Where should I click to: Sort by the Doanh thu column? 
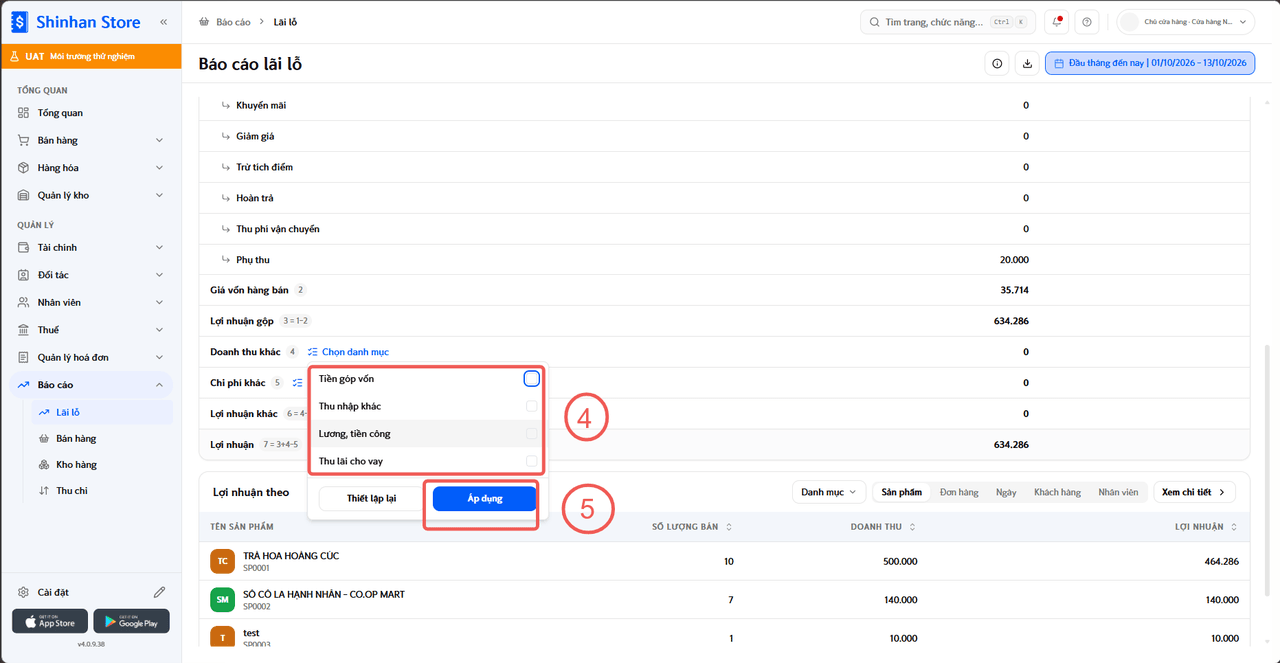884,527
